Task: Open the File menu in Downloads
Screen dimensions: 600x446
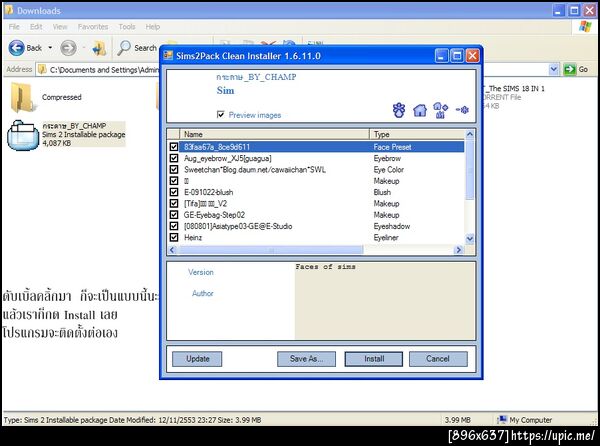Action: pos(14,27)
